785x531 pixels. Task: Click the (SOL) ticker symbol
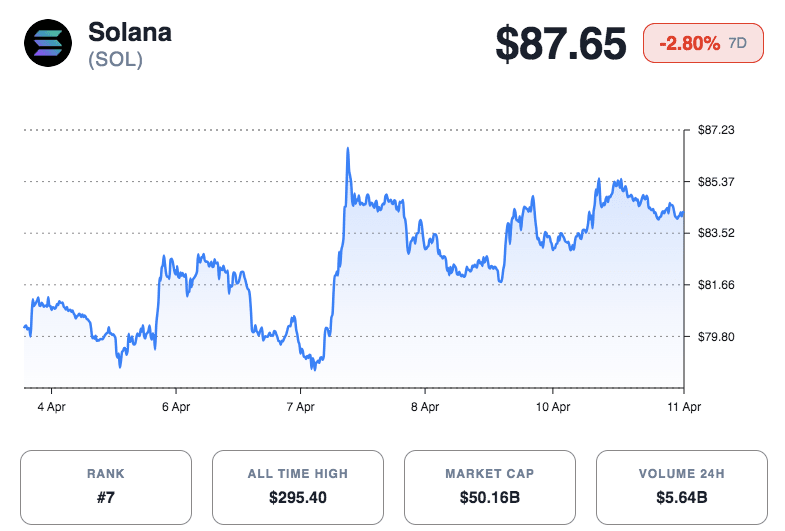[x=116, y=60]
